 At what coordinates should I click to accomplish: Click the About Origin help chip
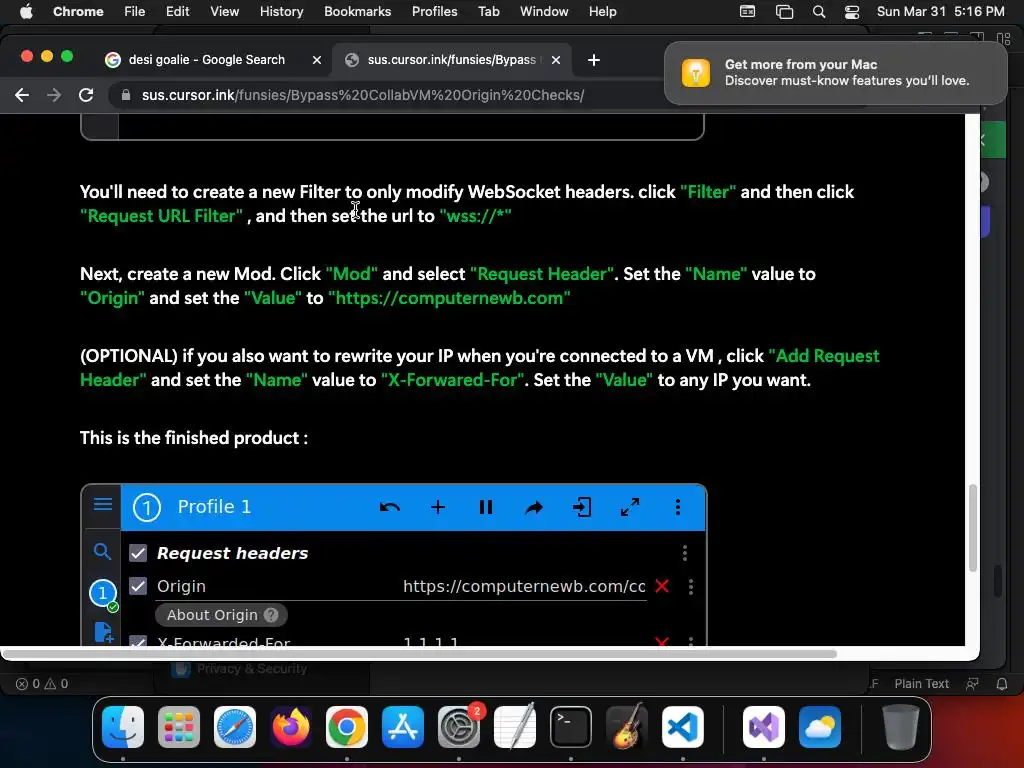[x=221, y=615]
